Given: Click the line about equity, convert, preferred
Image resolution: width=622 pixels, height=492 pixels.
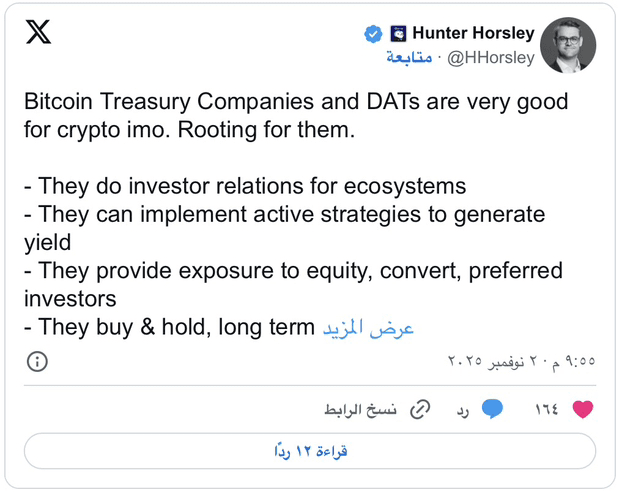Looking at the screenshot, I should tap(293, 271).
